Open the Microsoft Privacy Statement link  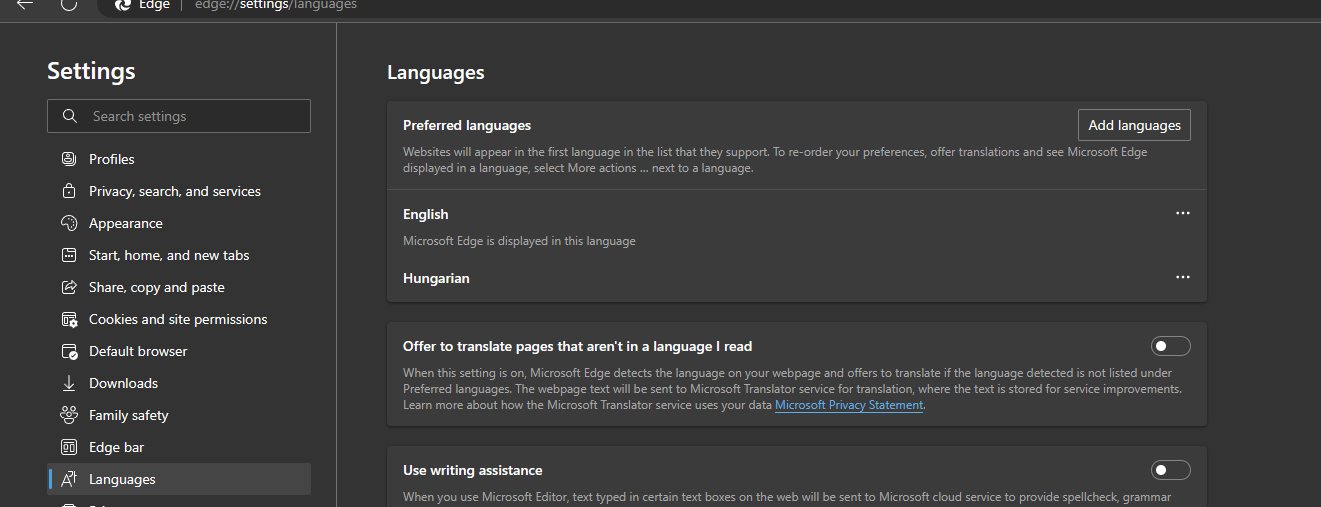(849, 405)
